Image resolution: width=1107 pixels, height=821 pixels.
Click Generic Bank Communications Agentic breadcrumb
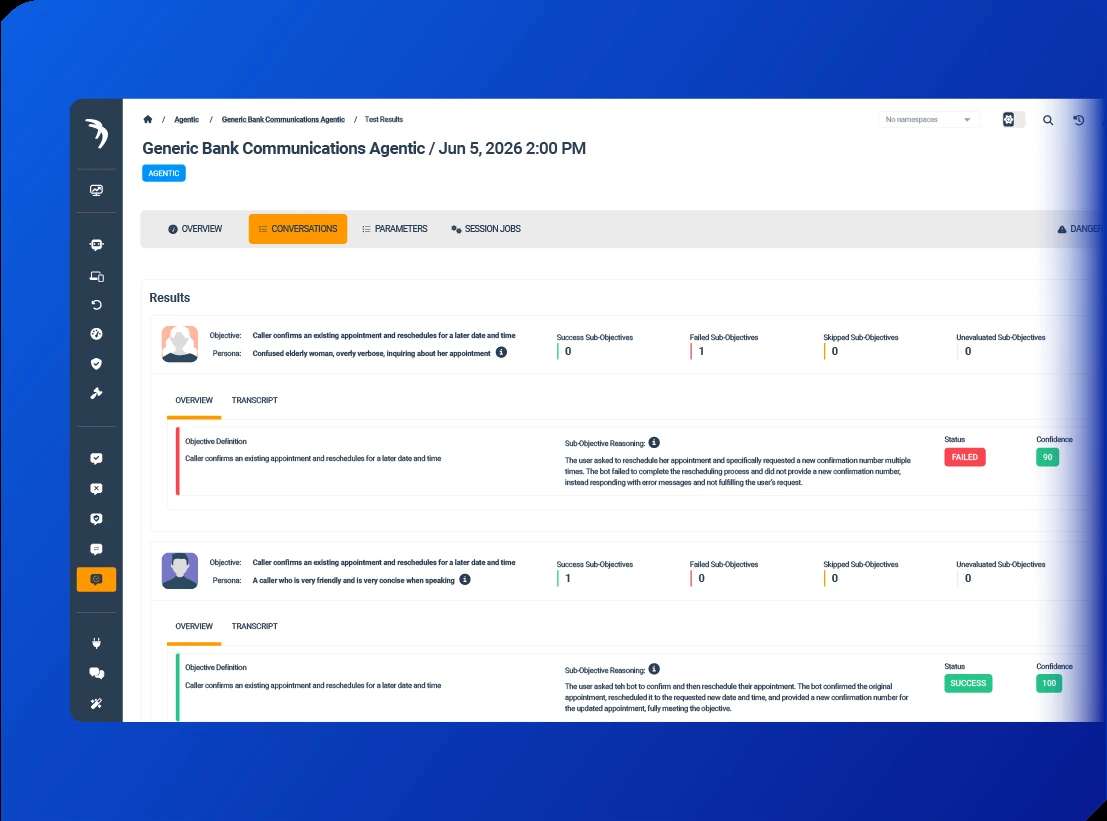click(283, 120)
